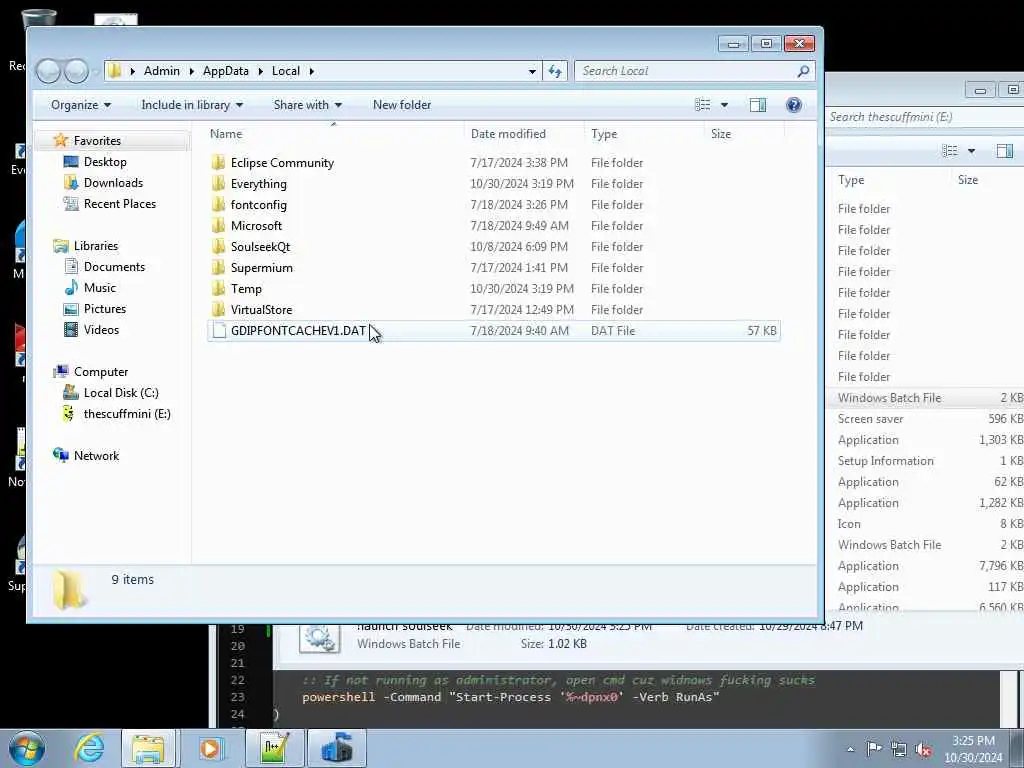The height and width of the screenshot is (768, 1024).
Task: Open Recent Places in the navigation pane
Action: [120, 204]
